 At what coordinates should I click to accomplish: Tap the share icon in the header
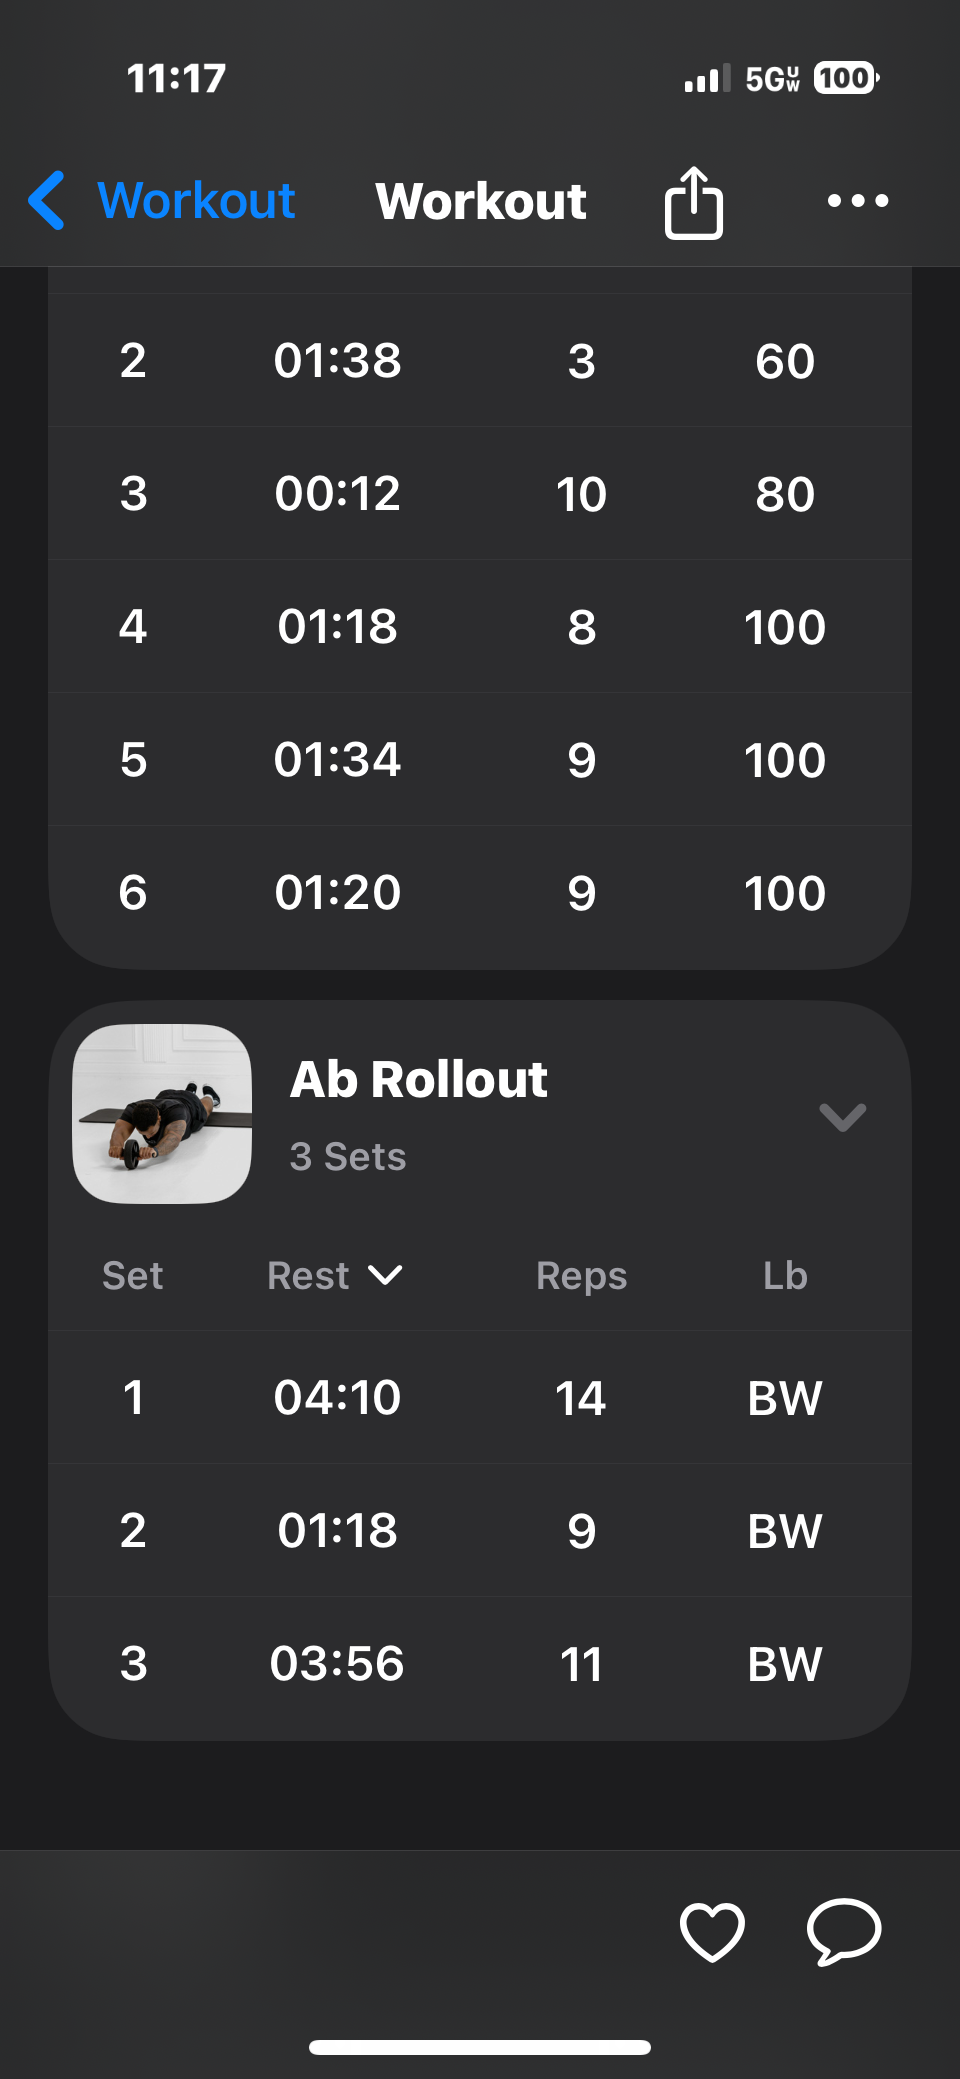pos(693,202)
